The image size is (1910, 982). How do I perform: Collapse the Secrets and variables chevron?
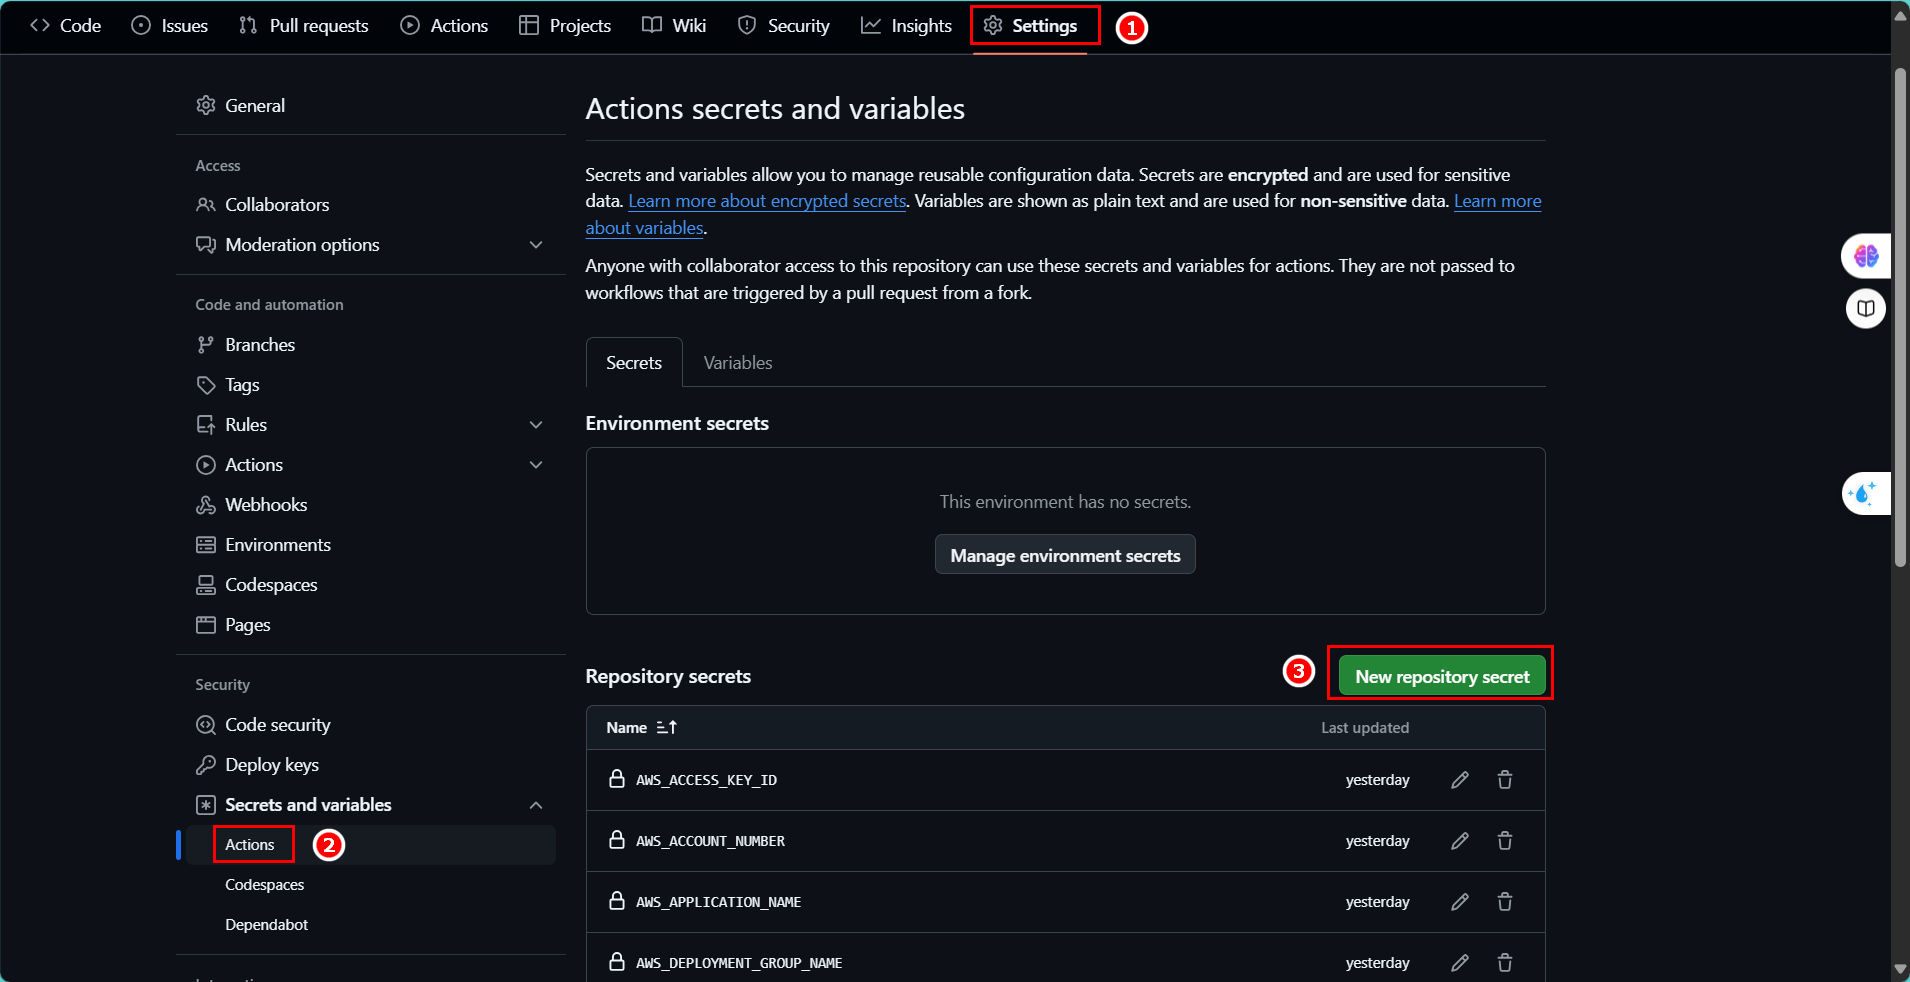click(536, 805)
